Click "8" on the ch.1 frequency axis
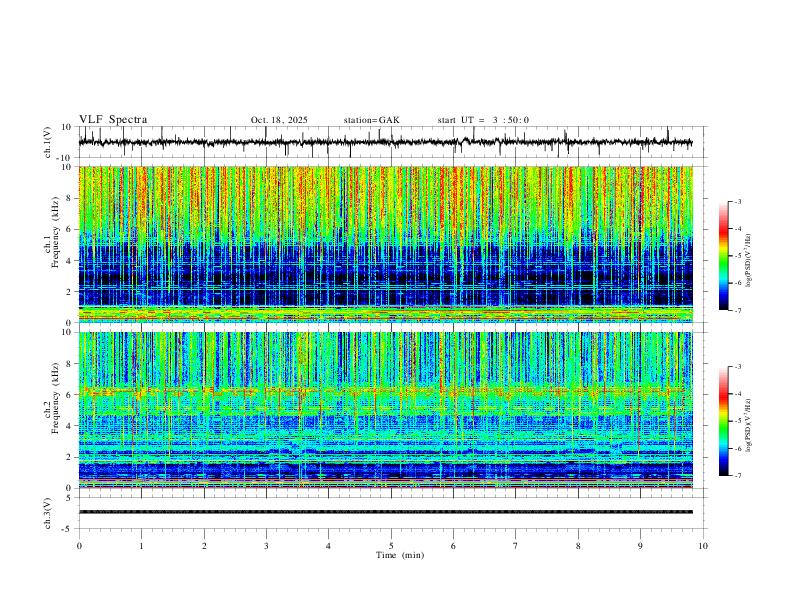Viewport: 792px width, 612px height. coord(69,198)
